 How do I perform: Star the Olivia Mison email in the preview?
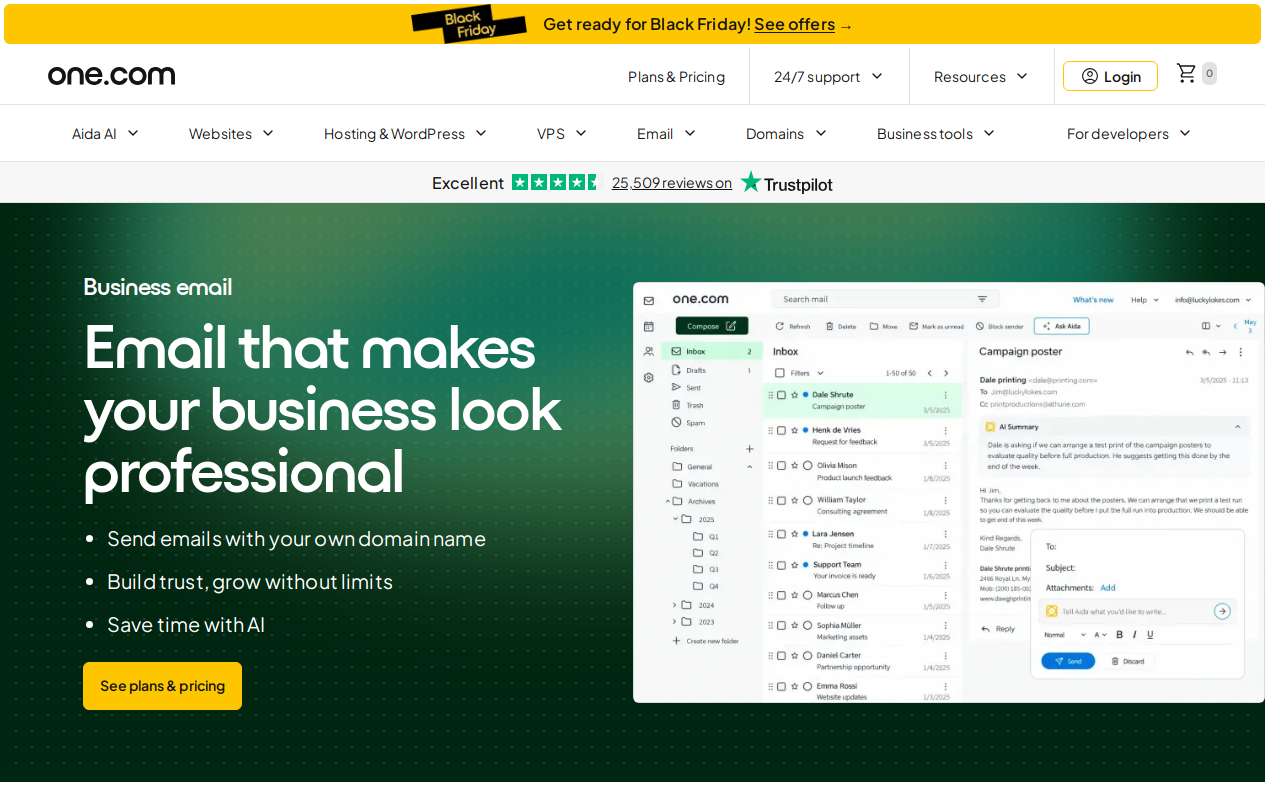pos(794,465)
